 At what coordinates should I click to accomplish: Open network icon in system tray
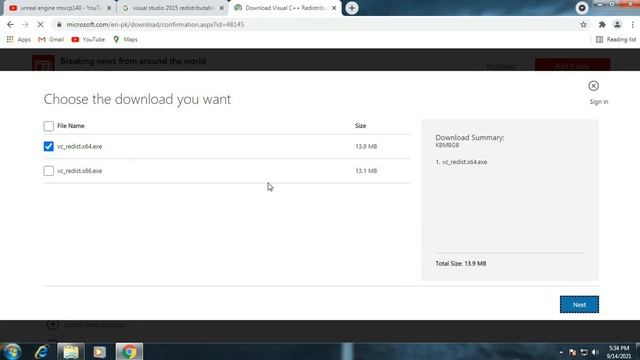[x=584, y=352]
